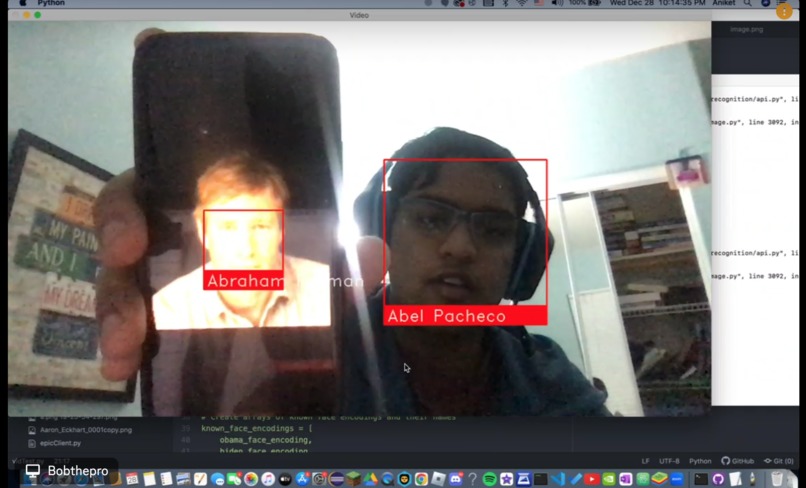Open Wi-Fi status menu
Image resolution: width=806 pixels, height=488 pixels.
point(522,3)
